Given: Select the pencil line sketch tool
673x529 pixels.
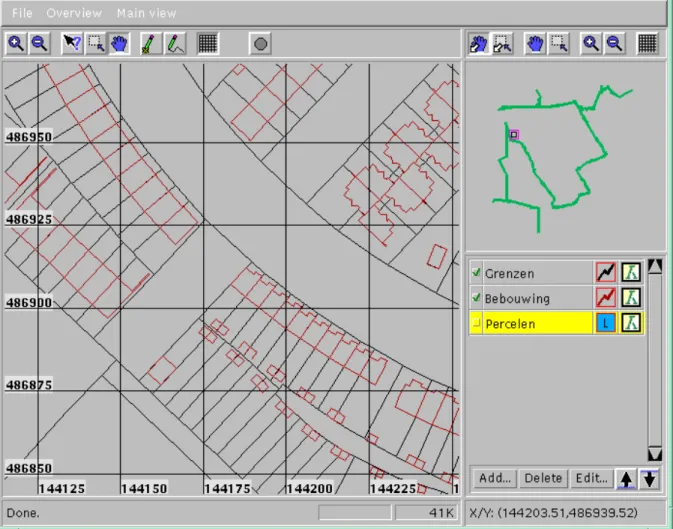Looking at the screenshot, I should [175, 43].
